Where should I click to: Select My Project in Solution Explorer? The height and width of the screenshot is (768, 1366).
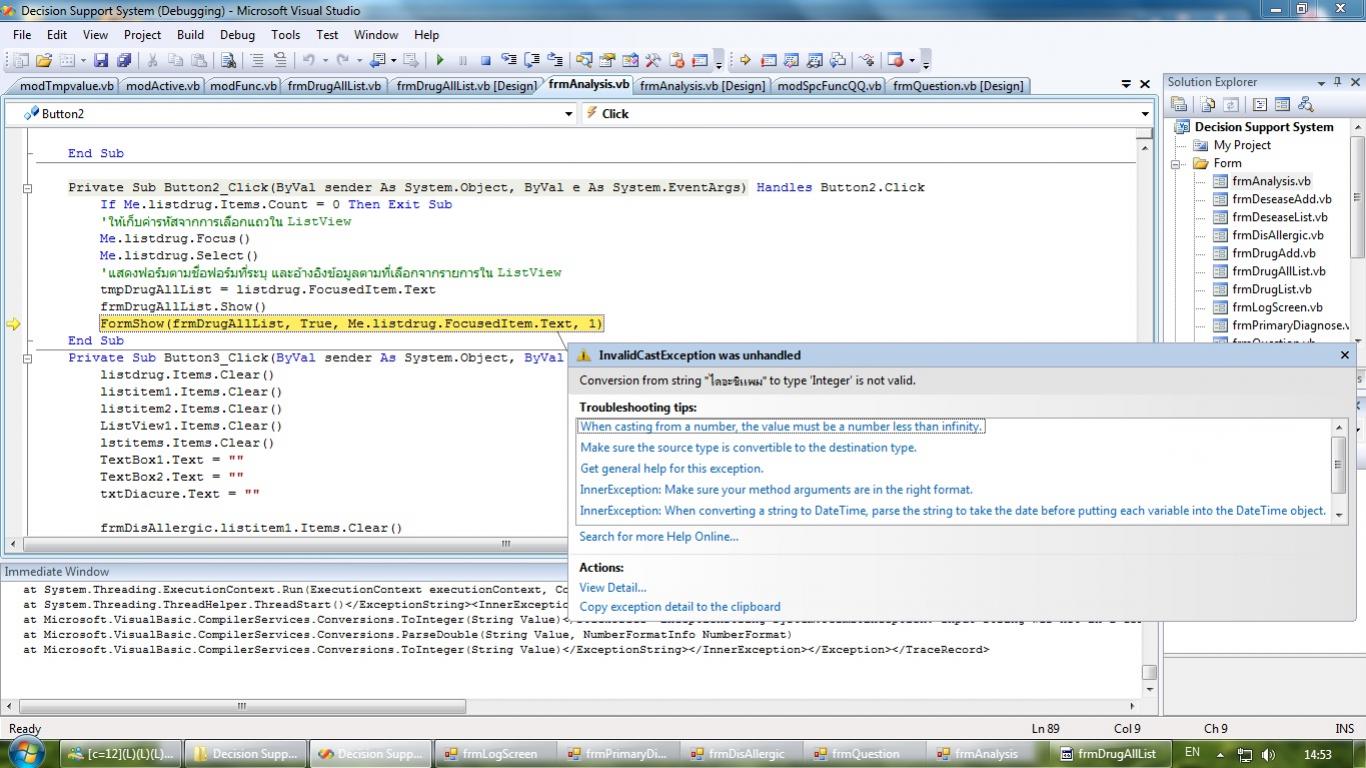pos(1242,145)
